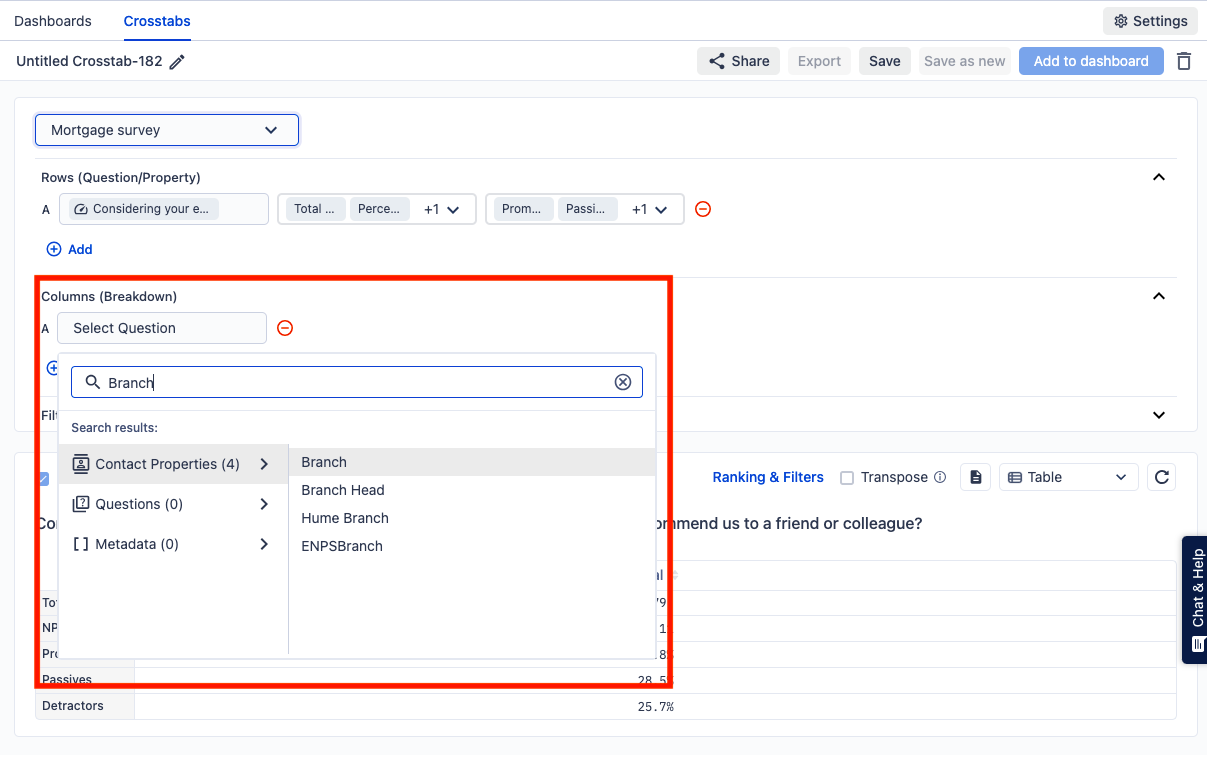Open the Table view type dropdown
The width and height of the screenshot is (1207, 764).
[x=1068, y=477]
